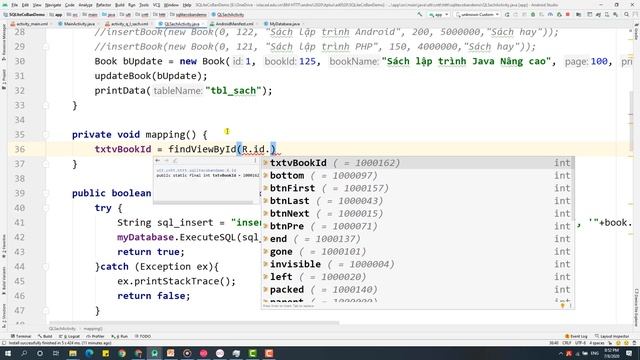This screenshot has height=360, width=640.
Task: Open the Layout Inspector panel
Action: tap(611, 336)
